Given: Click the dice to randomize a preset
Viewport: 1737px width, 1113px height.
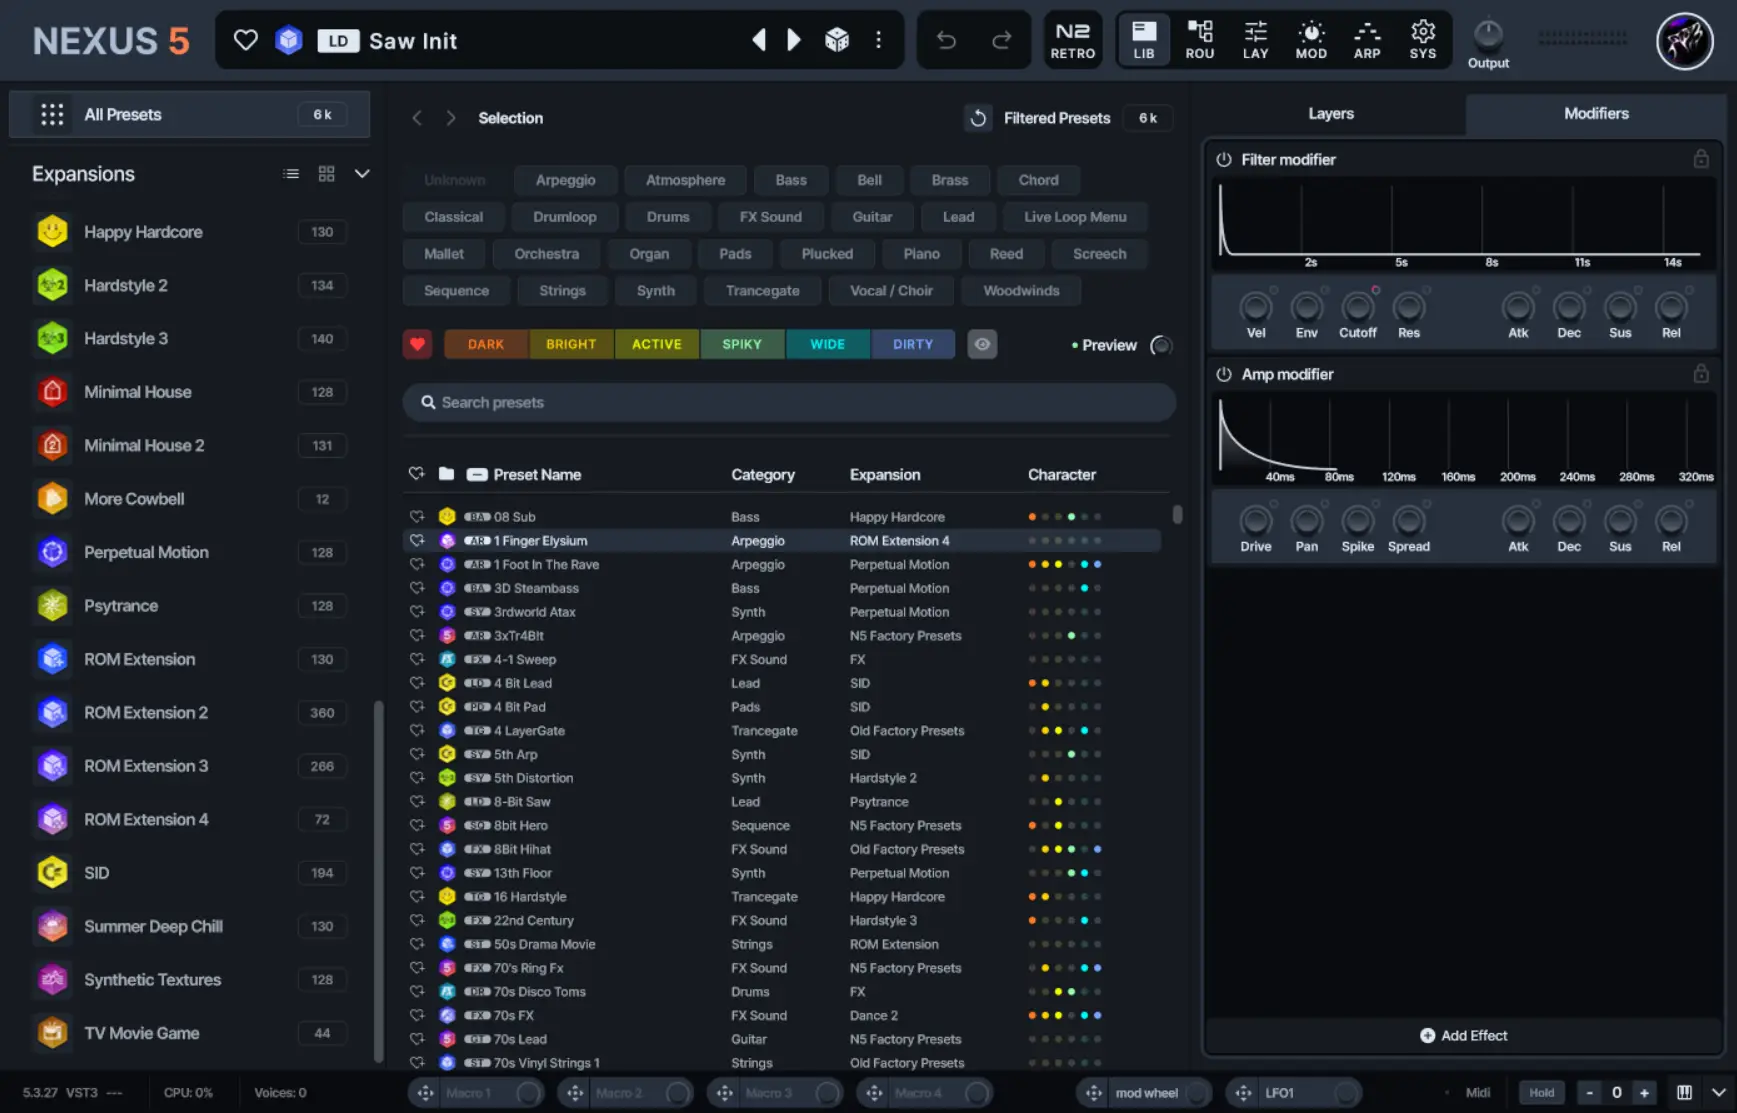Looking at the screenshot, I should pyautogui.click(x=837, y=40).
